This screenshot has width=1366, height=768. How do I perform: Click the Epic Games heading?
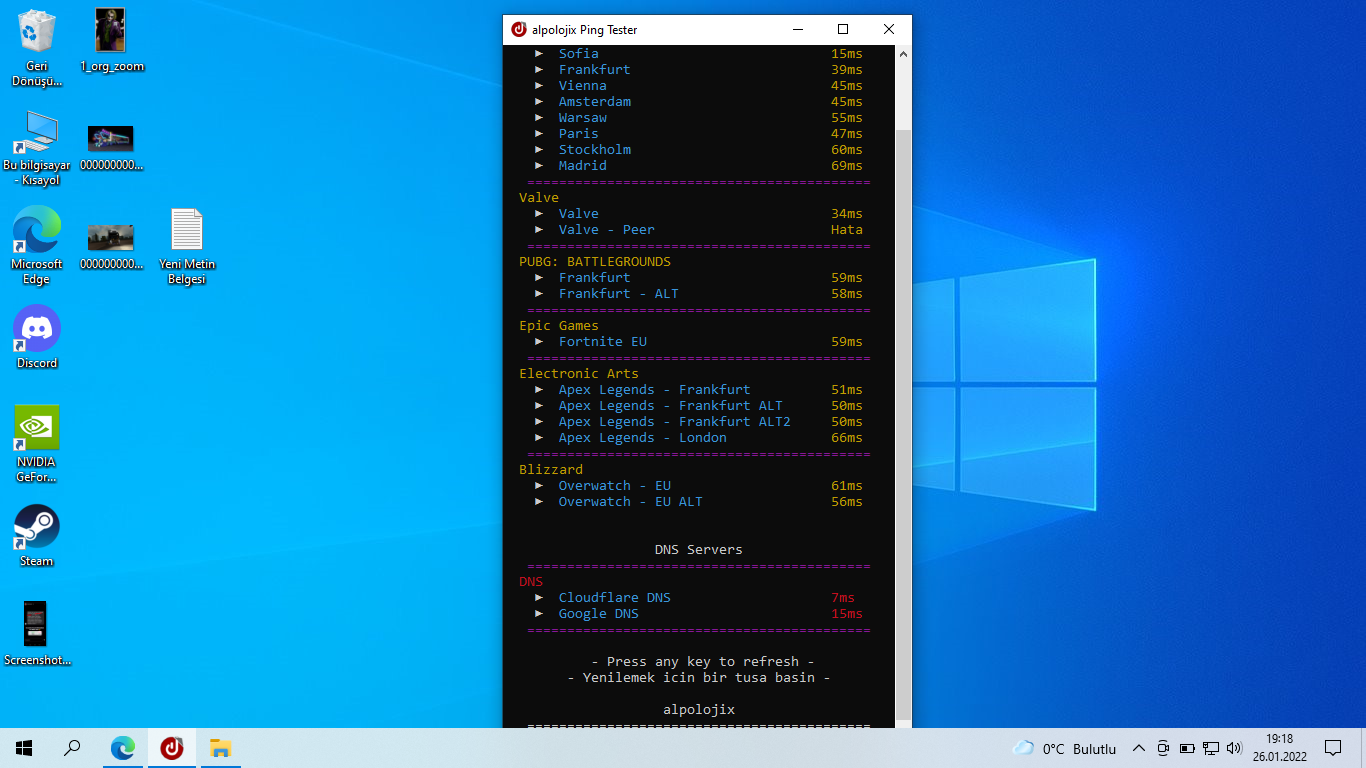559,326
